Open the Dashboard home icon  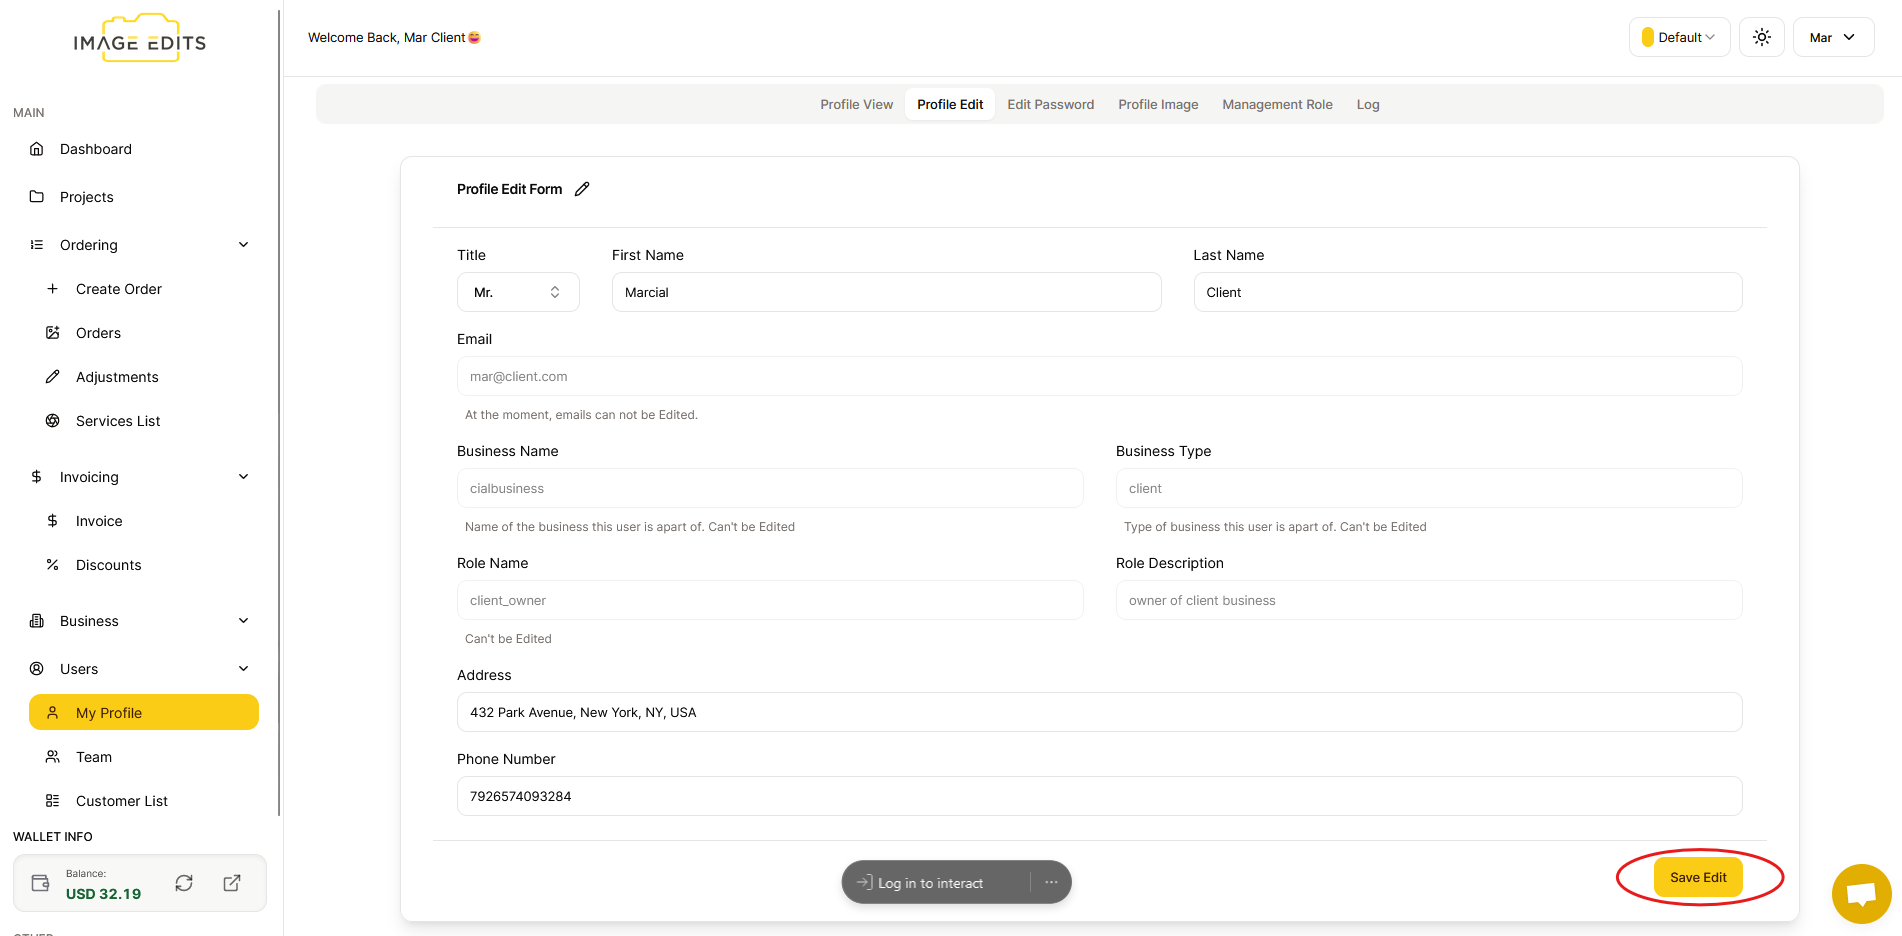tap(37, 149)
